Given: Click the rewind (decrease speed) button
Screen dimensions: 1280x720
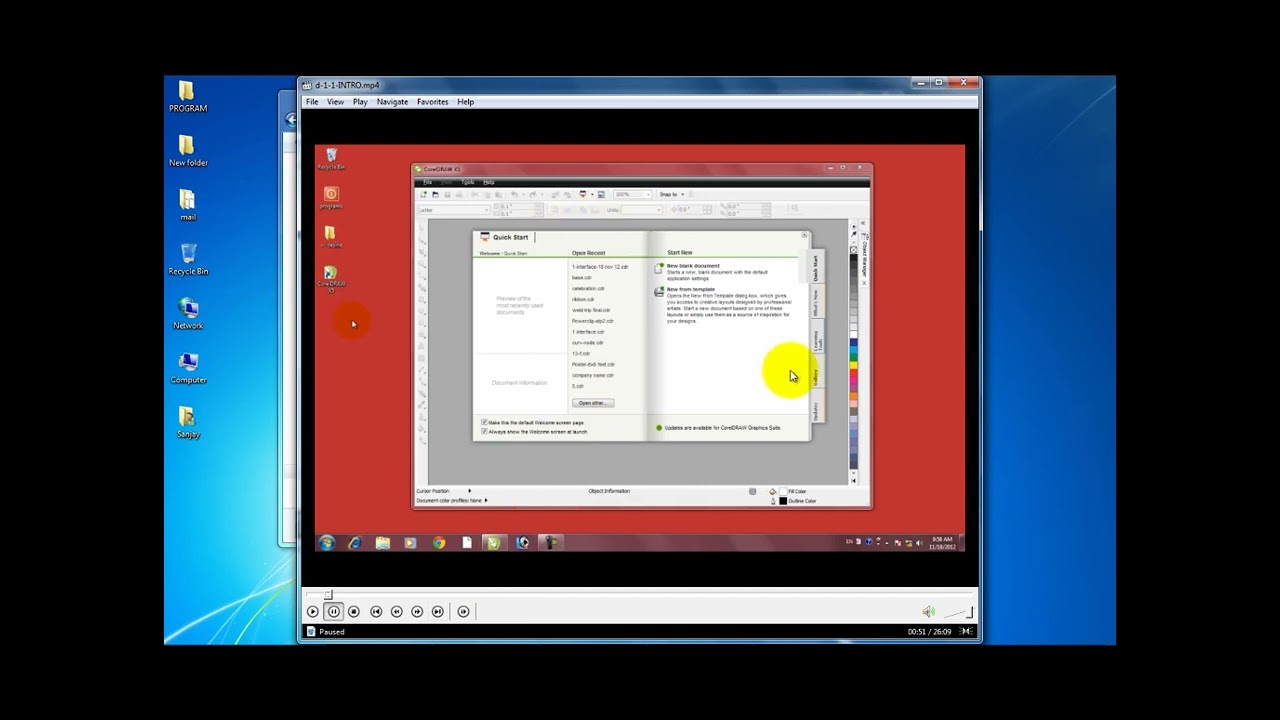Looking at the screenshot, I should 397,611.
